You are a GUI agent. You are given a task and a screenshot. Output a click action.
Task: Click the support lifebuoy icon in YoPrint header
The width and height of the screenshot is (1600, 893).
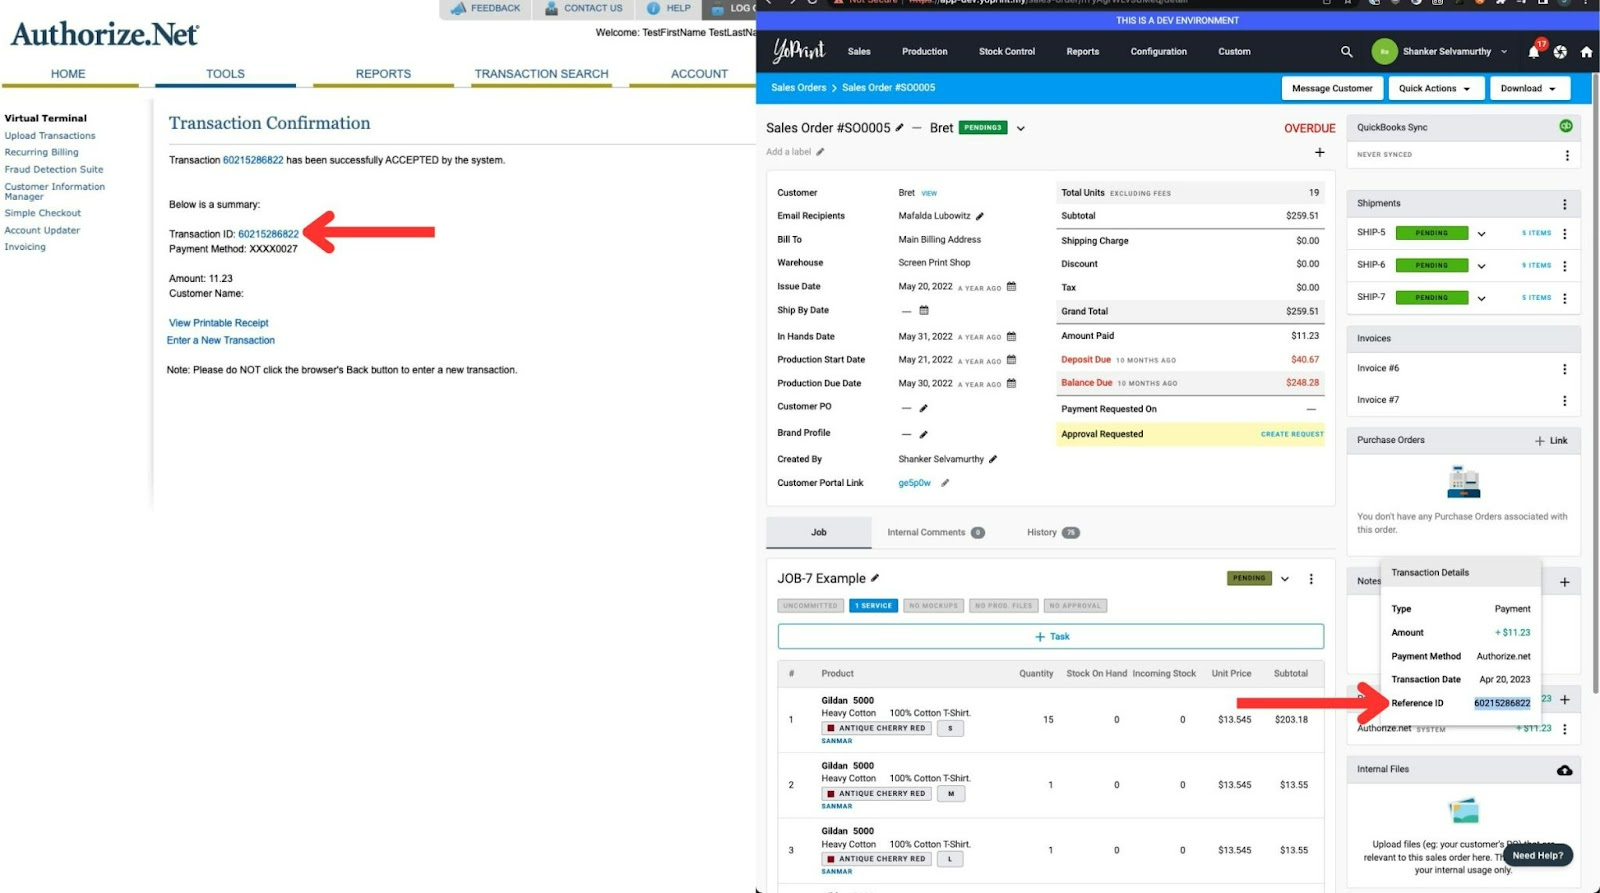1560,52
